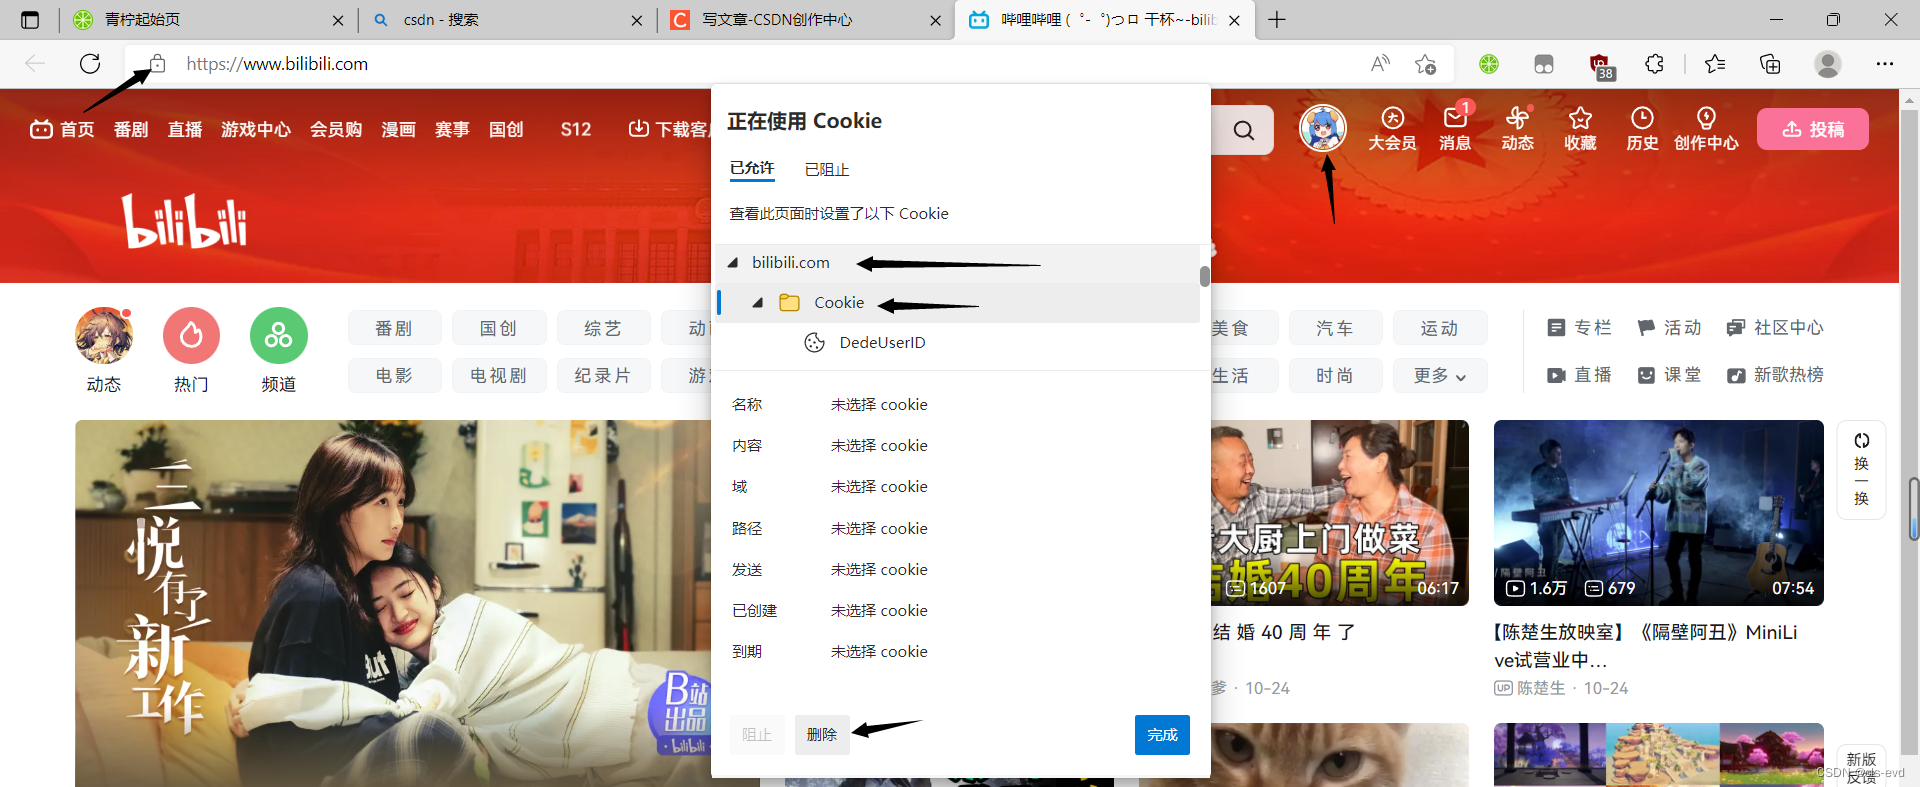Click the 热门 trending round icon

coord(191,336)
